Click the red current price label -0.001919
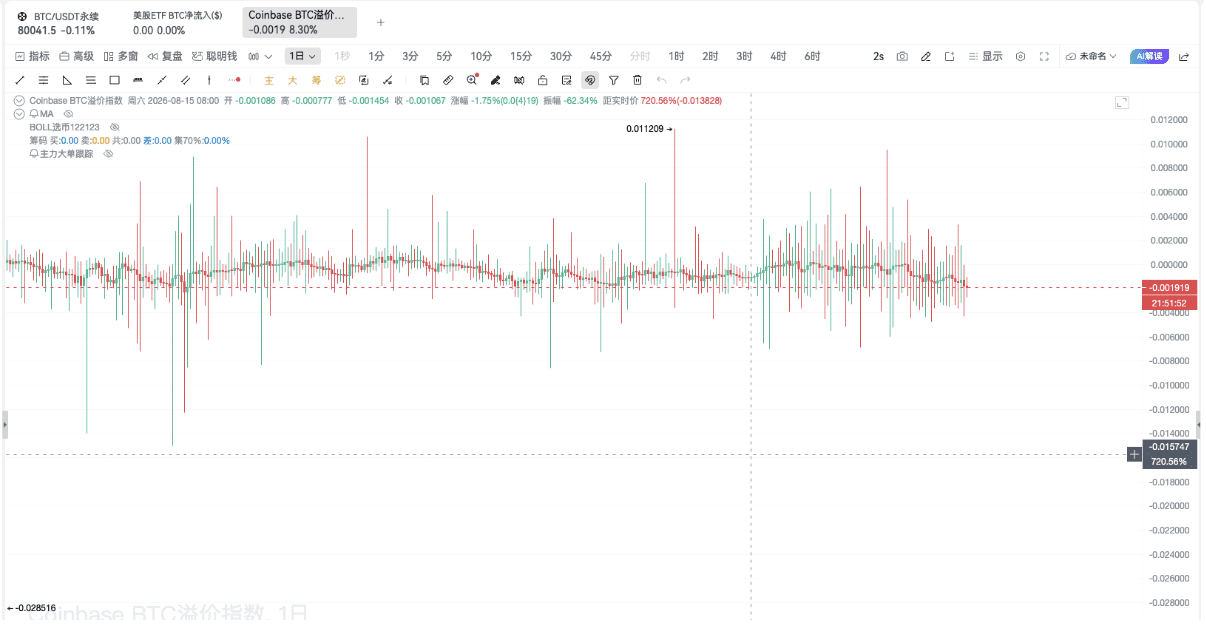 point(1169,288)
